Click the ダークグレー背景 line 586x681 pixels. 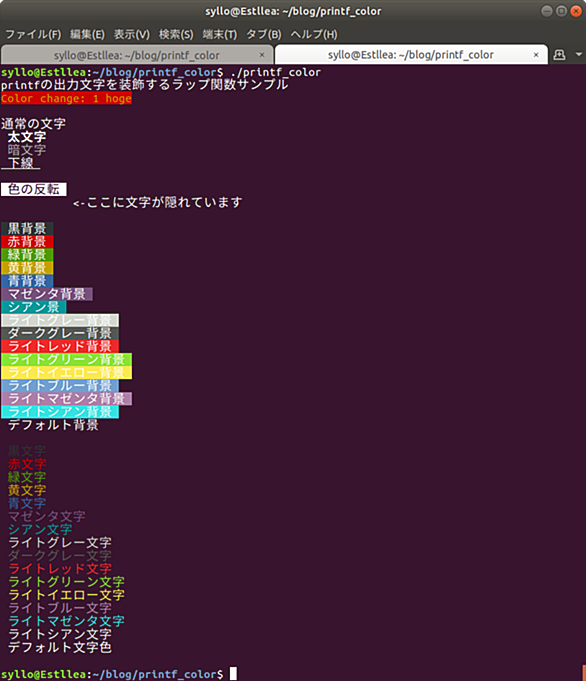(x=60, y=334)
